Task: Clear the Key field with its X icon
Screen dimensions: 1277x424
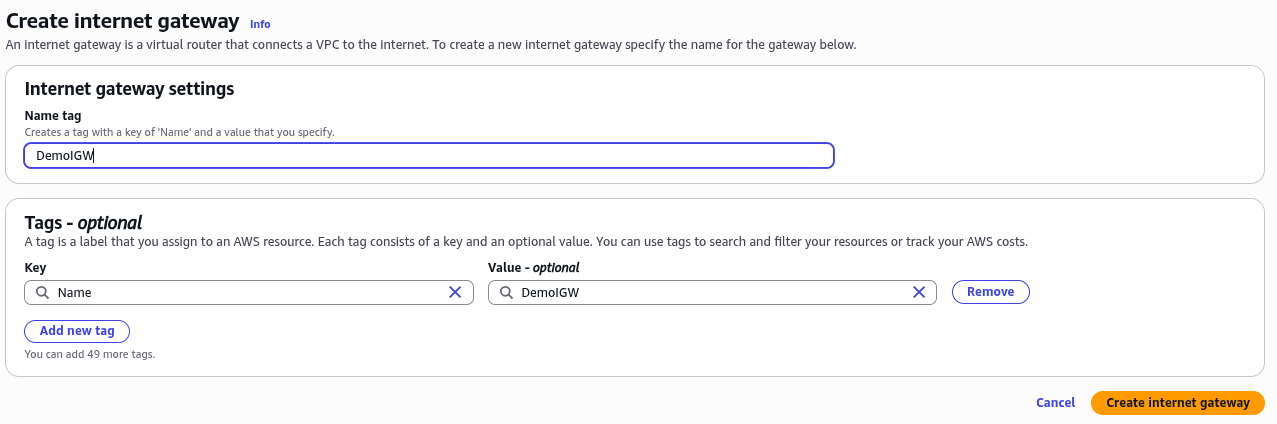Action: 455,292
